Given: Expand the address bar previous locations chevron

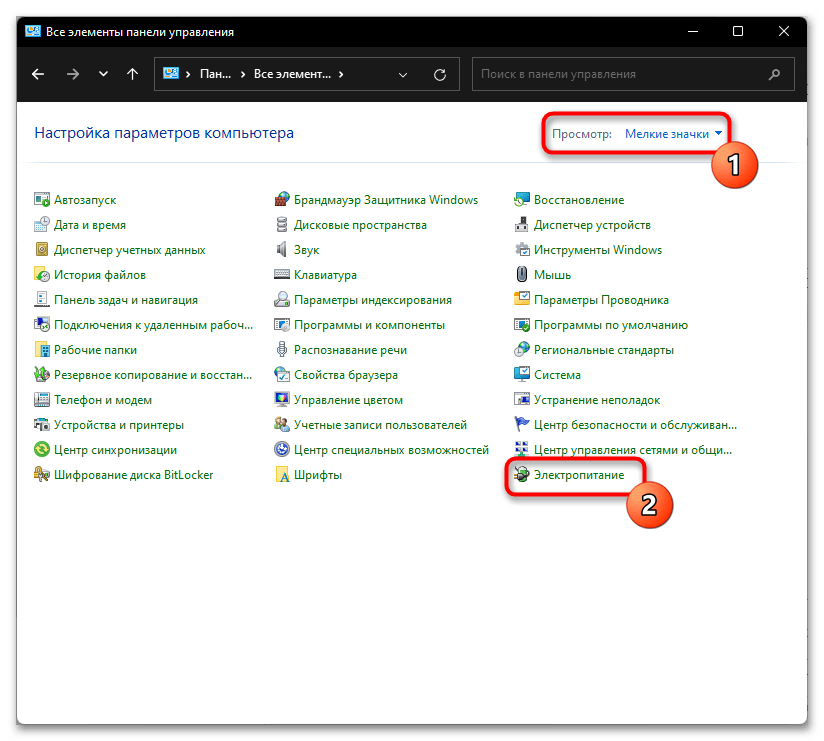Looking at the screenshot, I should tap(403, 74).
